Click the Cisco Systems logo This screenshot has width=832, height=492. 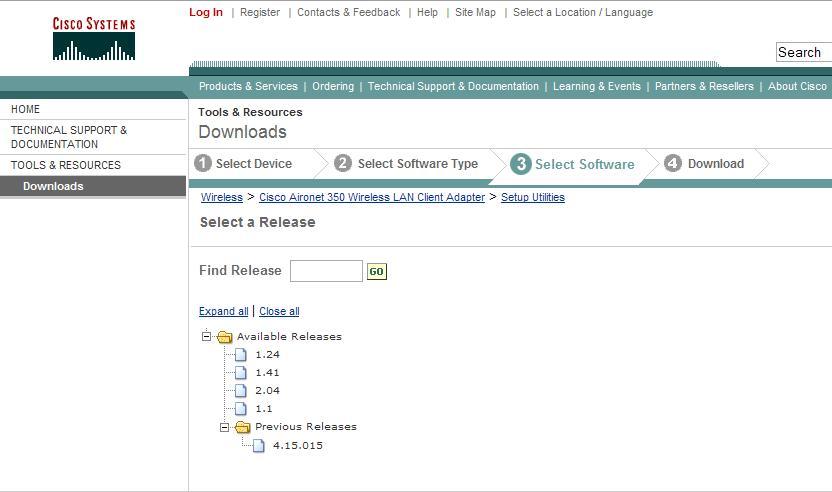[94, 38]
